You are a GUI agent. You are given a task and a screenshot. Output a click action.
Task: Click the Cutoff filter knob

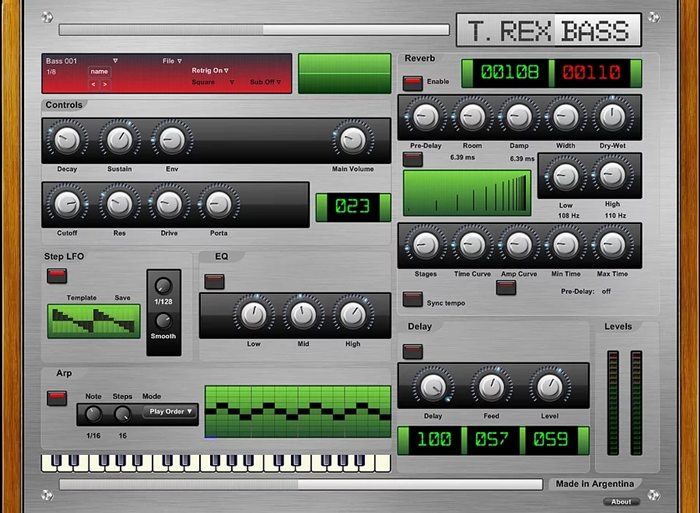point(67,204)
